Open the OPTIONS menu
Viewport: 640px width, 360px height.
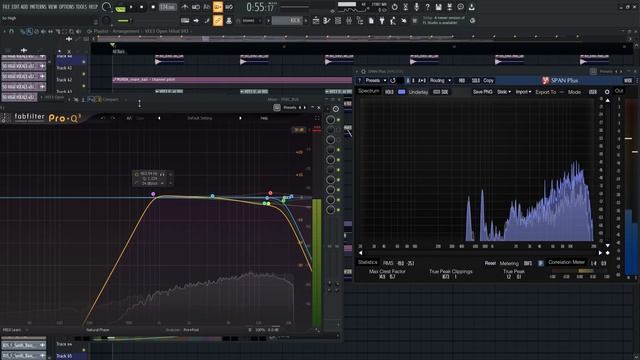[x=67, y=7]
